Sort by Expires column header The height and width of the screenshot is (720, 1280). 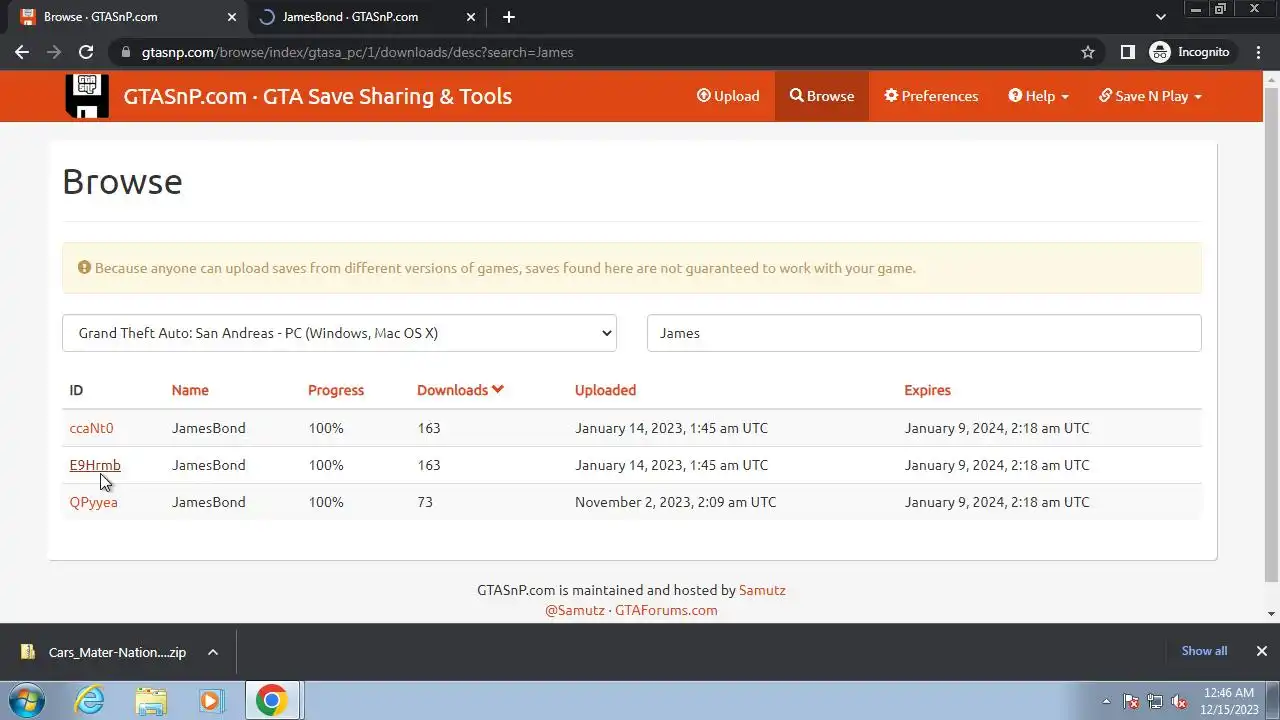pos(927,390)
